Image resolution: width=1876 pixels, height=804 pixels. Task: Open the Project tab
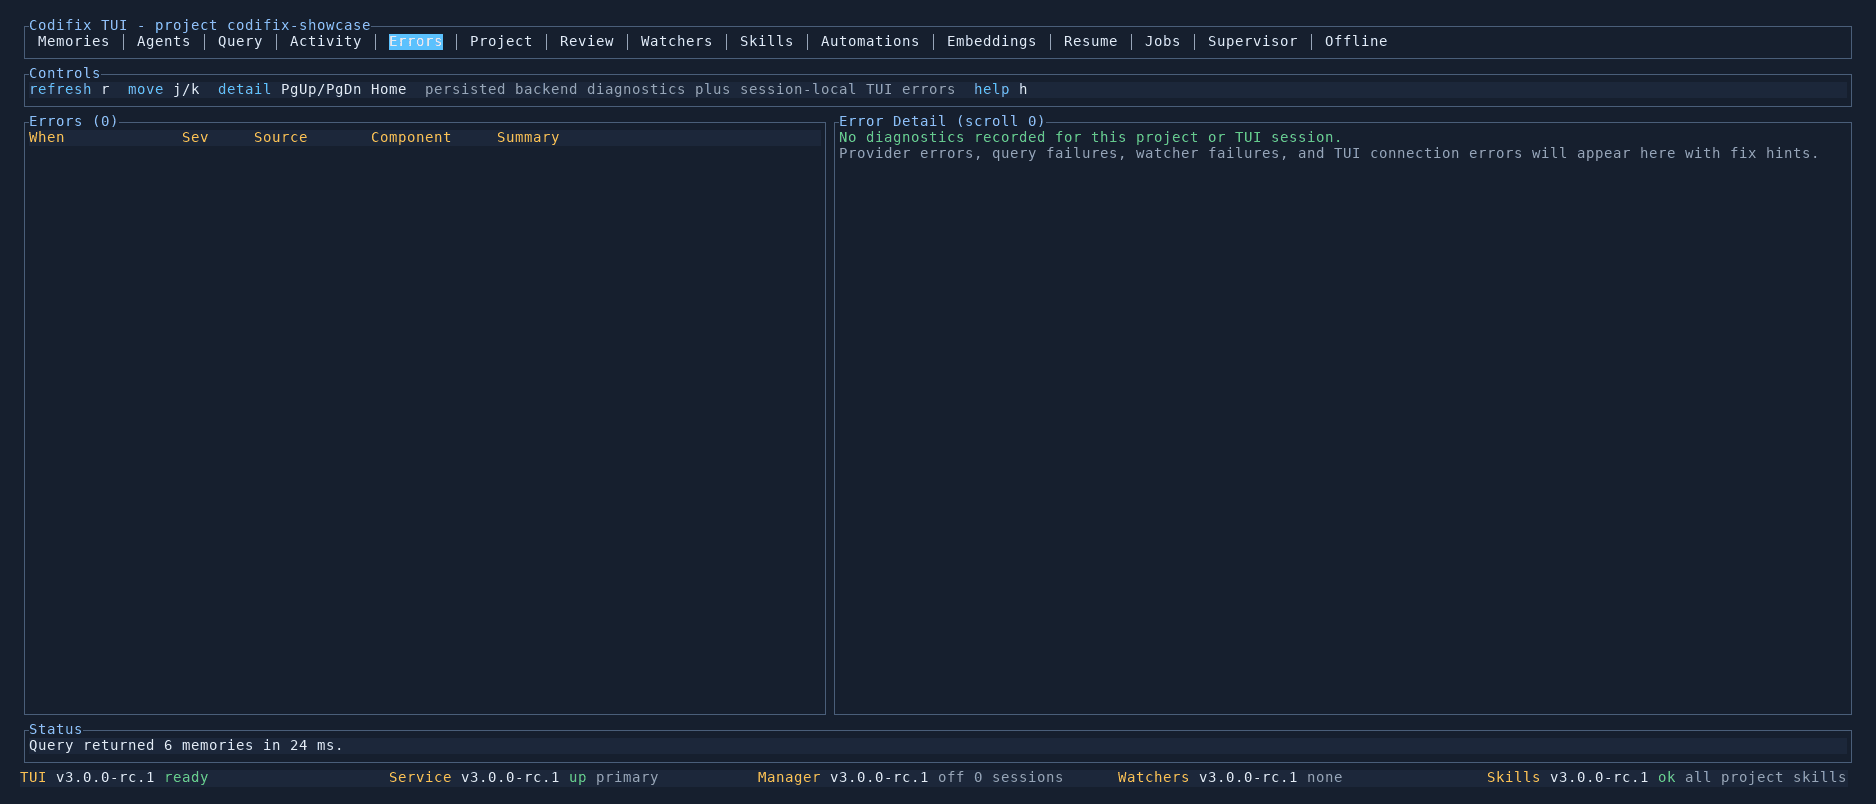501,41
